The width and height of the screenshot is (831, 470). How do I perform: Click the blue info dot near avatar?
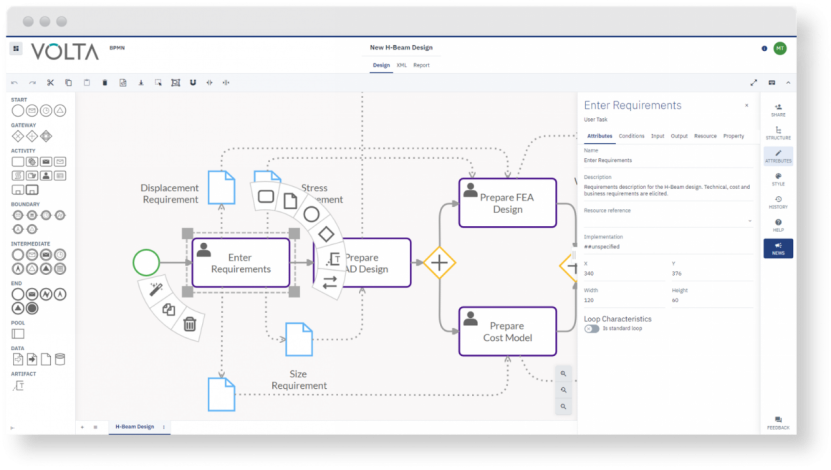click(x=764, y=48)
